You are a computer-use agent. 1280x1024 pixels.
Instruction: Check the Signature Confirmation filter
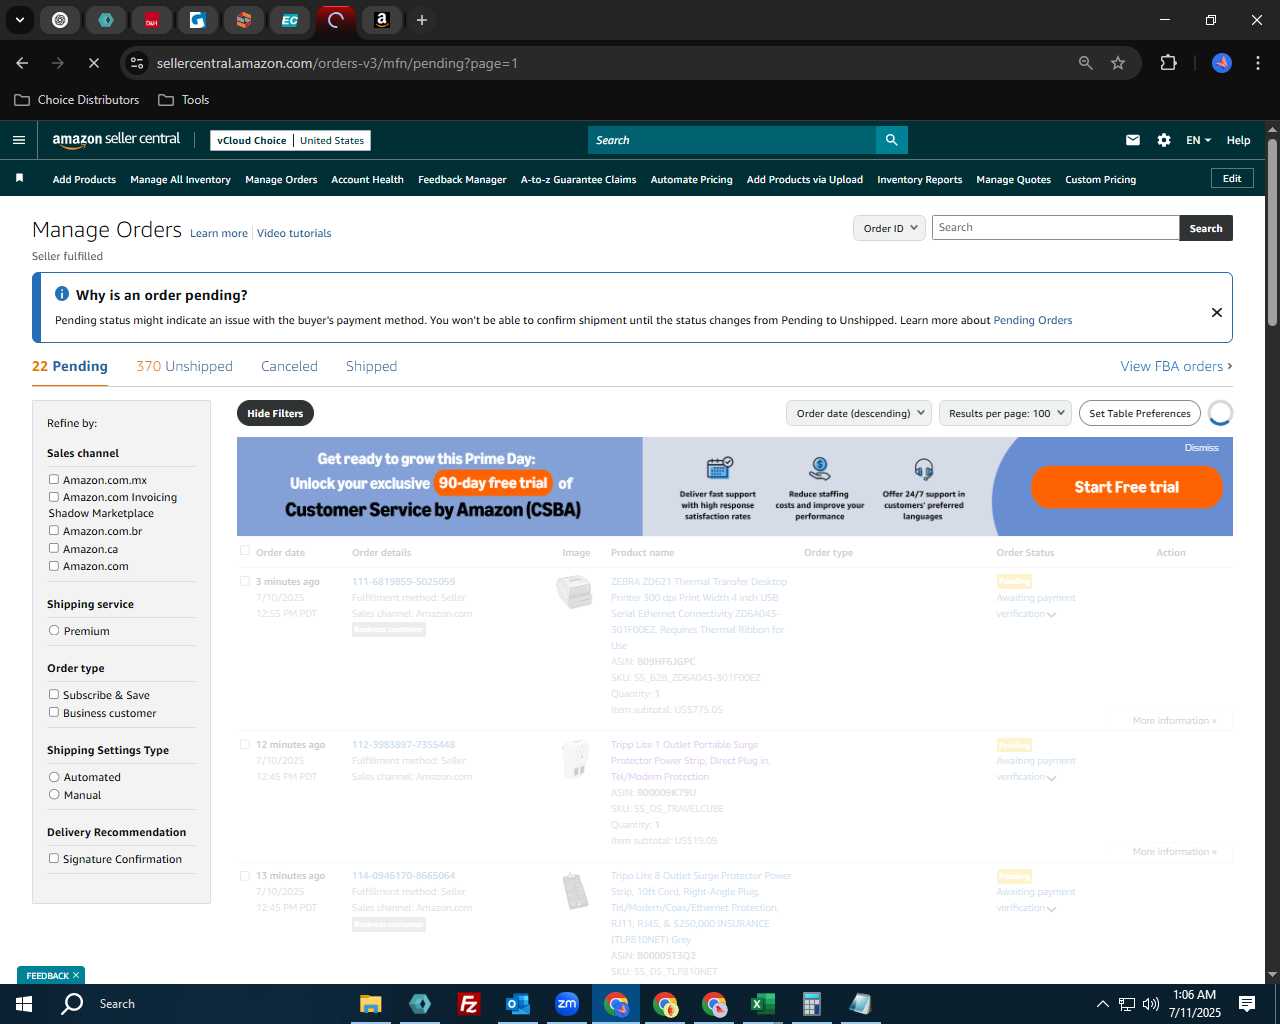point(54,858)
